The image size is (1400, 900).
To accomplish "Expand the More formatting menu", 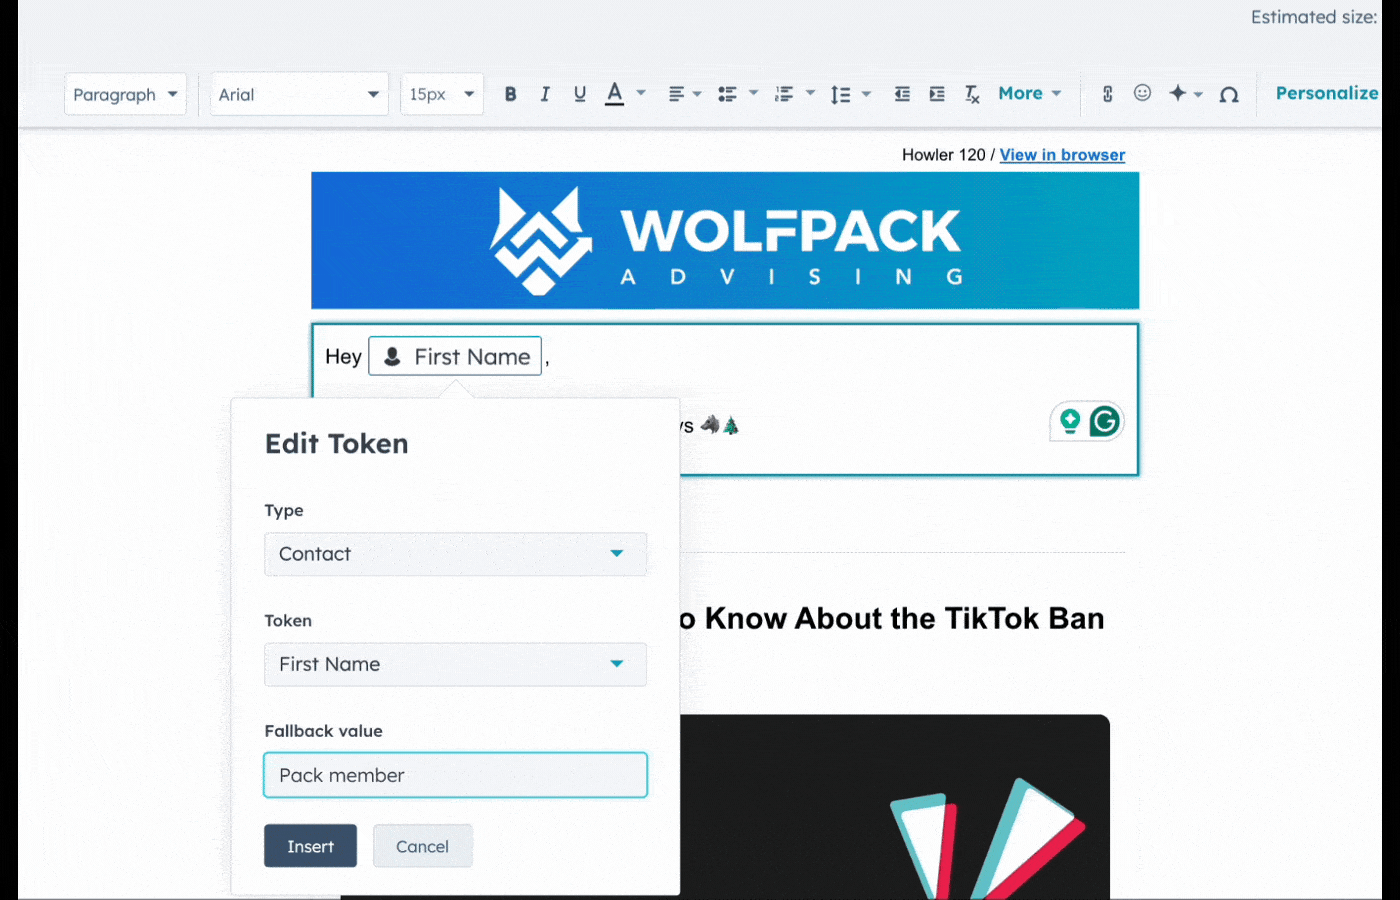I will [x=1030, y=93].
